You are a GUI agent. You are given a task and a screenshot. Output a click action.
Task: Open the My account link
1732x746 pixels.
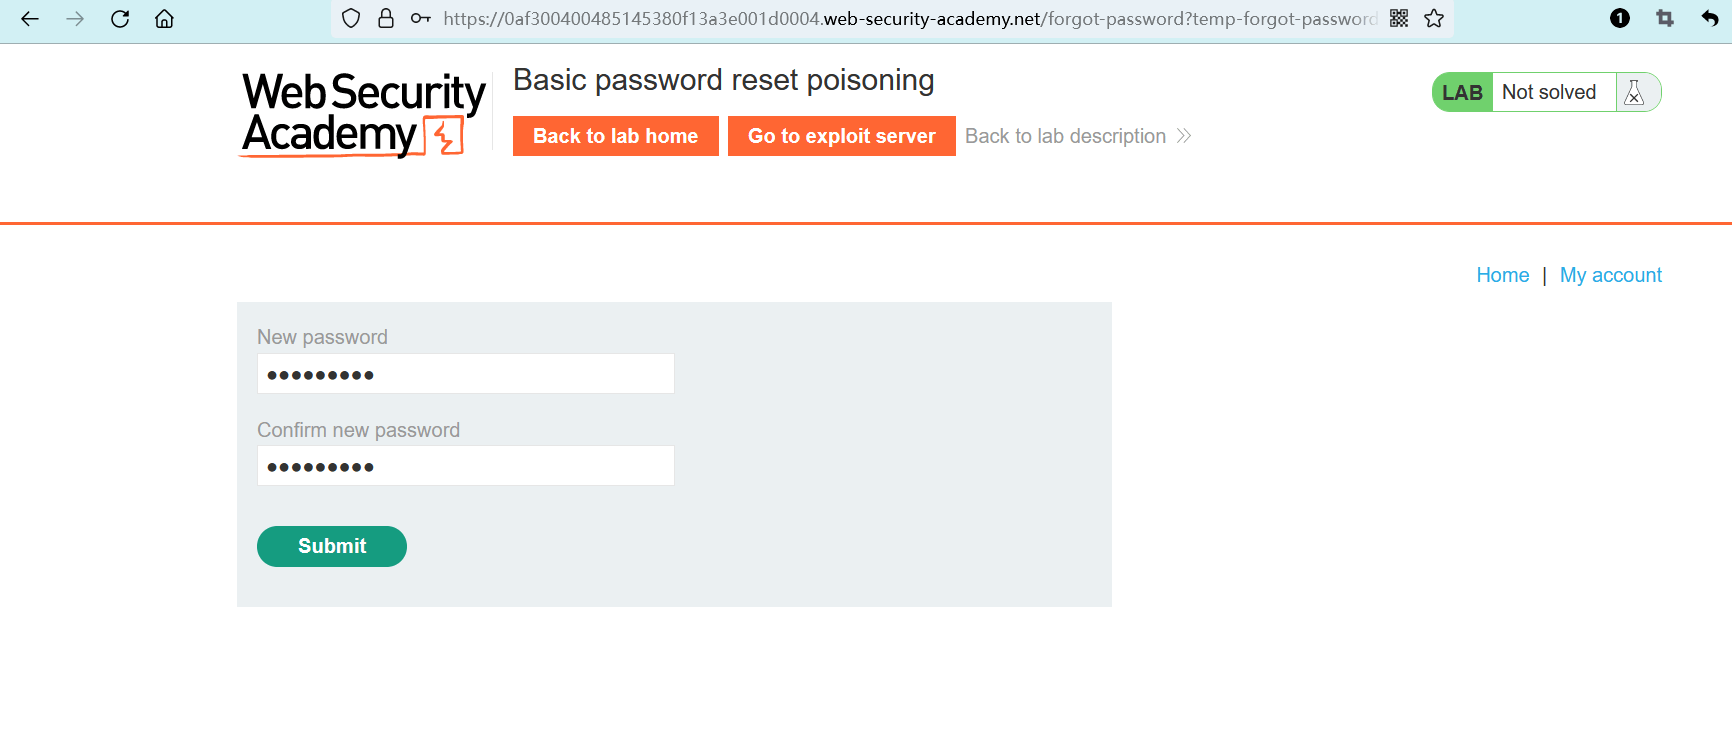tap(1610, 275)
